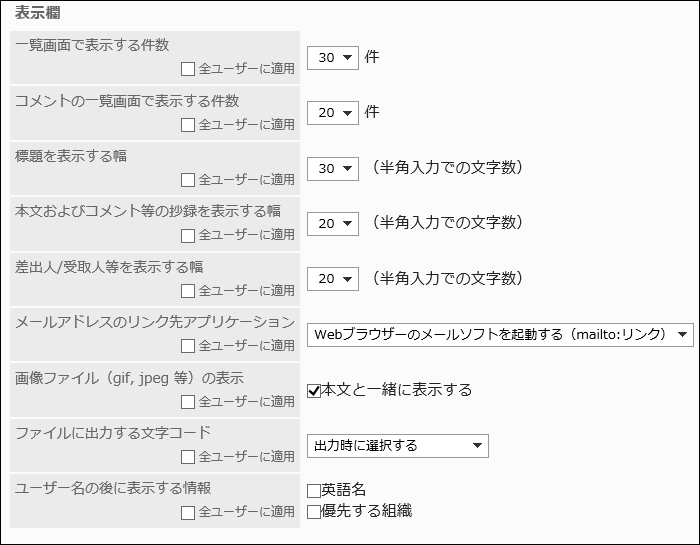The height and width of the screenshot is (545, 700).
Task: Check 全ユーザーに適用 under メールアドレスのリンク先アプリケーション
Action: point(188,346)
